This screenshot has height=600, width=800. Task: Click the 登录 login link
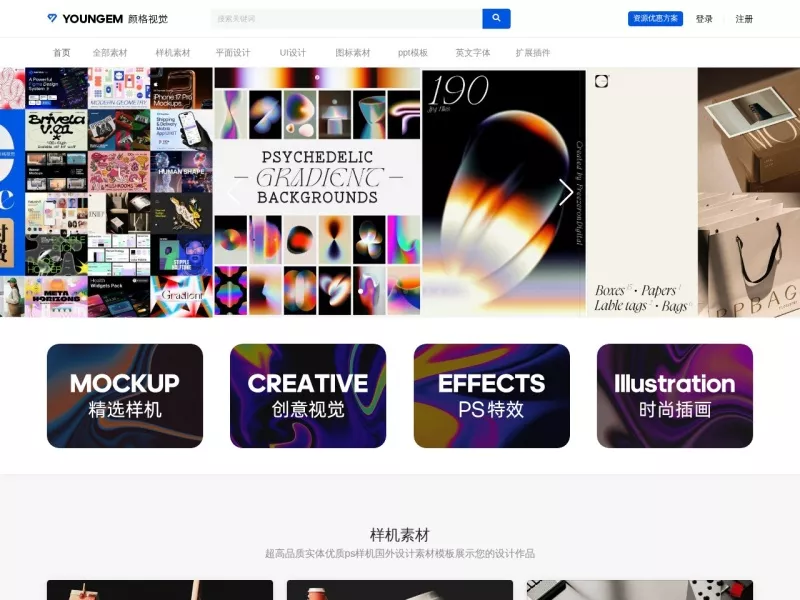(704, 19)
